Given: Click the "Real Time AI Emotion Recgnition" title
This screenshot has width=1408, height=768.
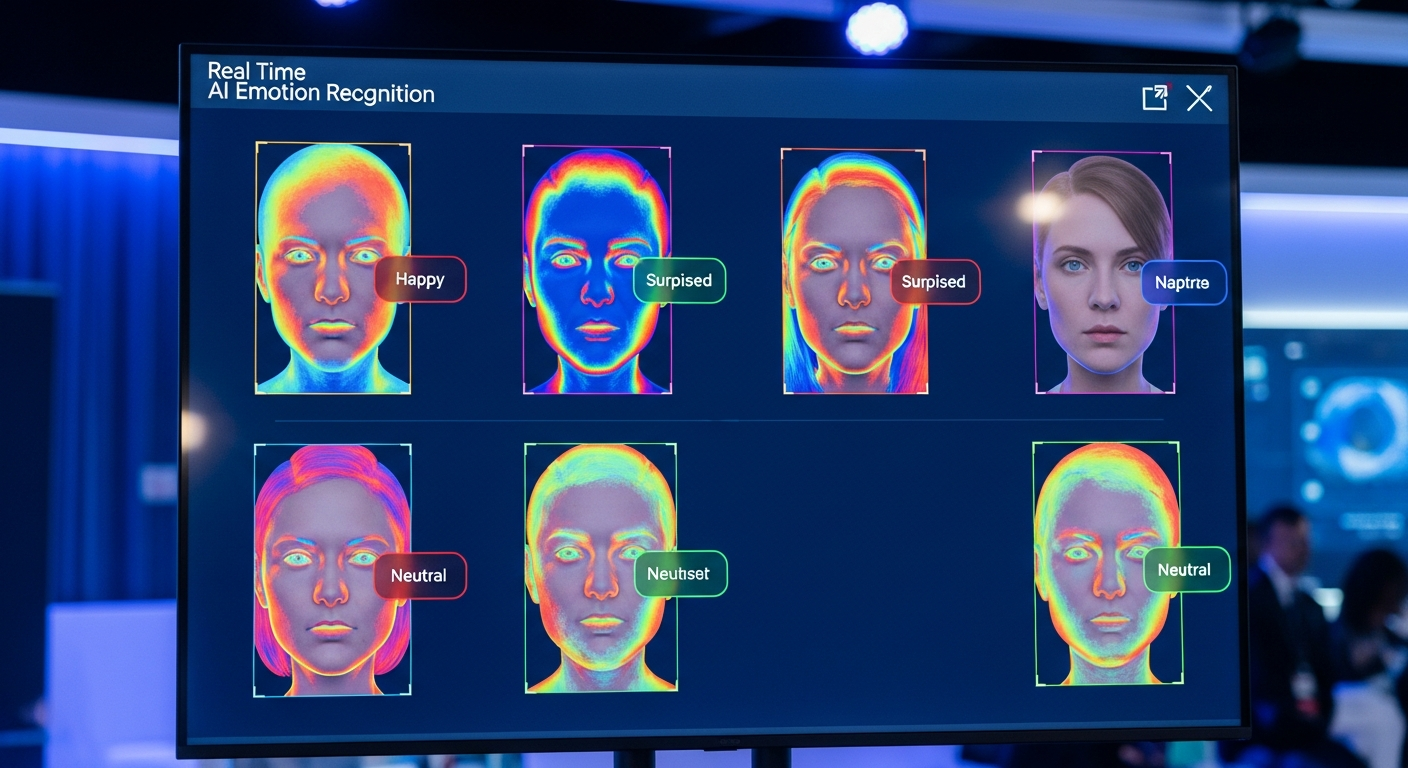Looking at the screenshot, I should [x=320, y=82].
